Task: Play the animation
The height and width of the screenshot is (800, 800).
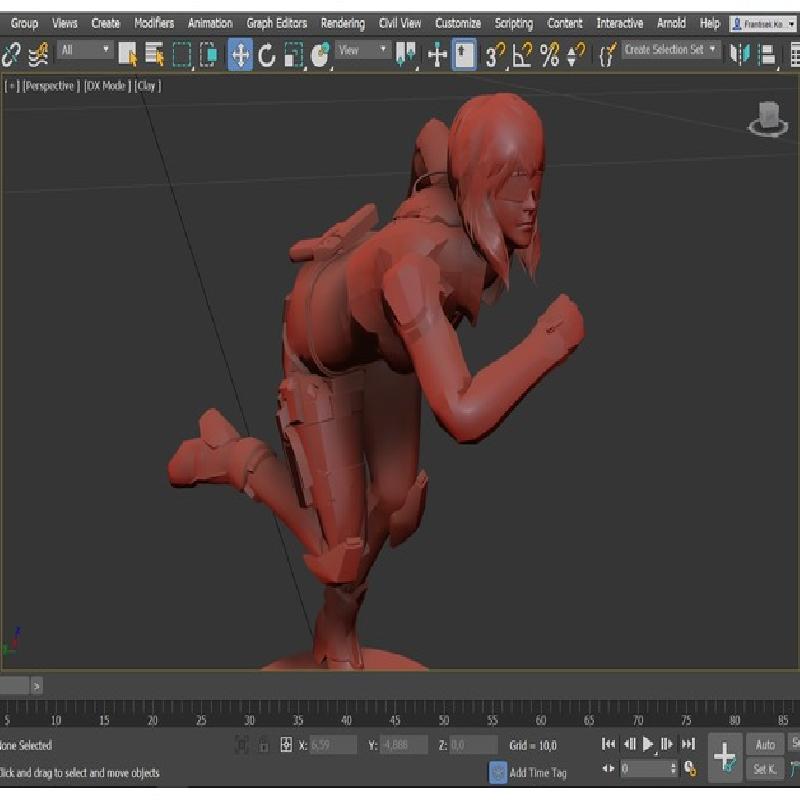Action: point(648,744)
